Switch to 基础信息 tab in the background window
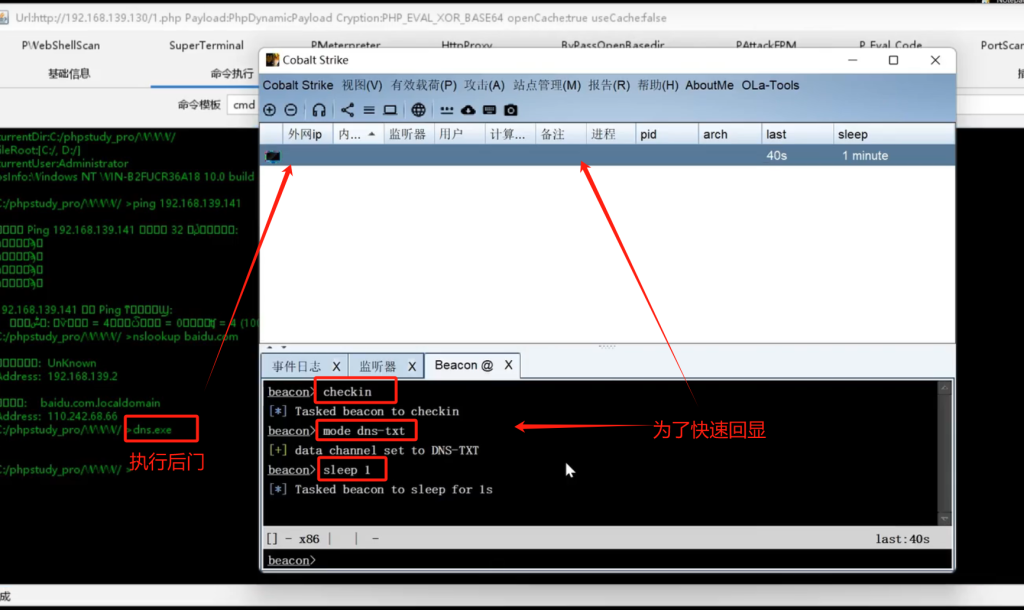The height and width of the screenshot is (610, 1024). tap(69, 73)
